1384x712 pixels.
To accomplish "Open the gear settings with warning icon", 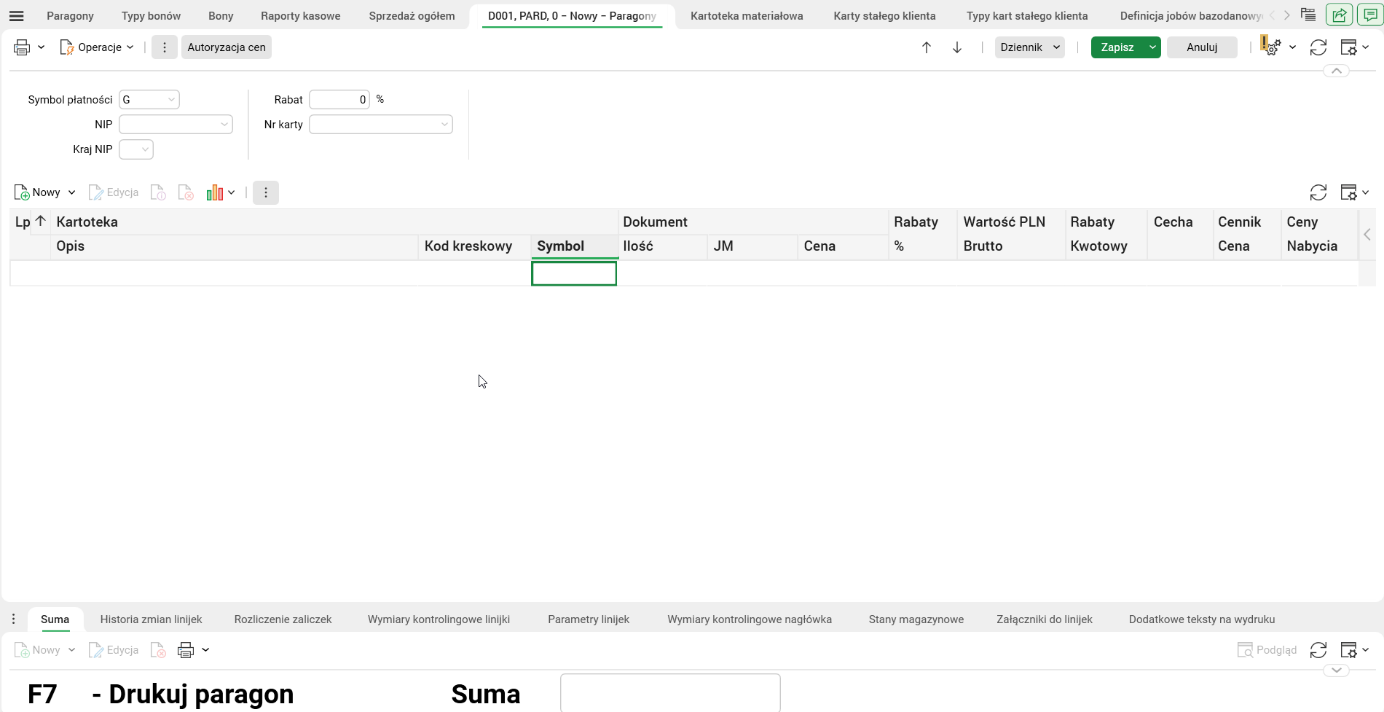I will [x=1271, y=47].
